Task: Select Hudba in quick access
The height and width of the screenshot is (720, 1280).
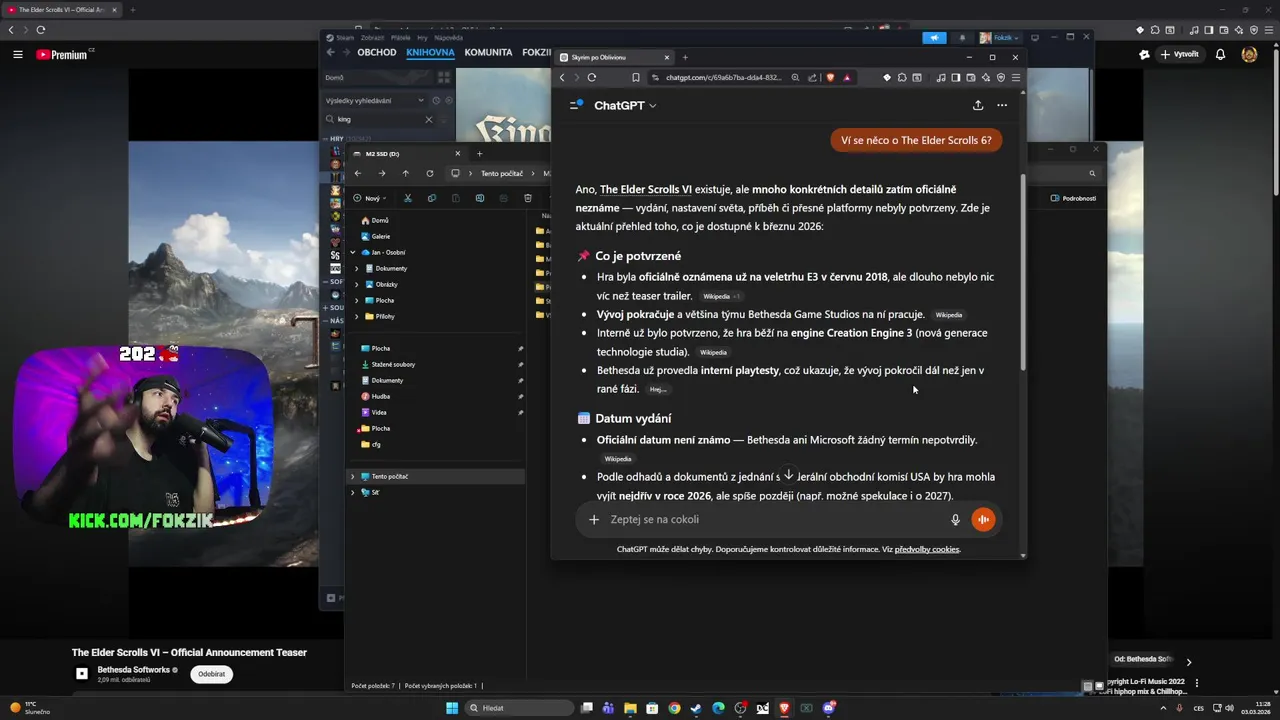Action: click(x=381, y=396)
